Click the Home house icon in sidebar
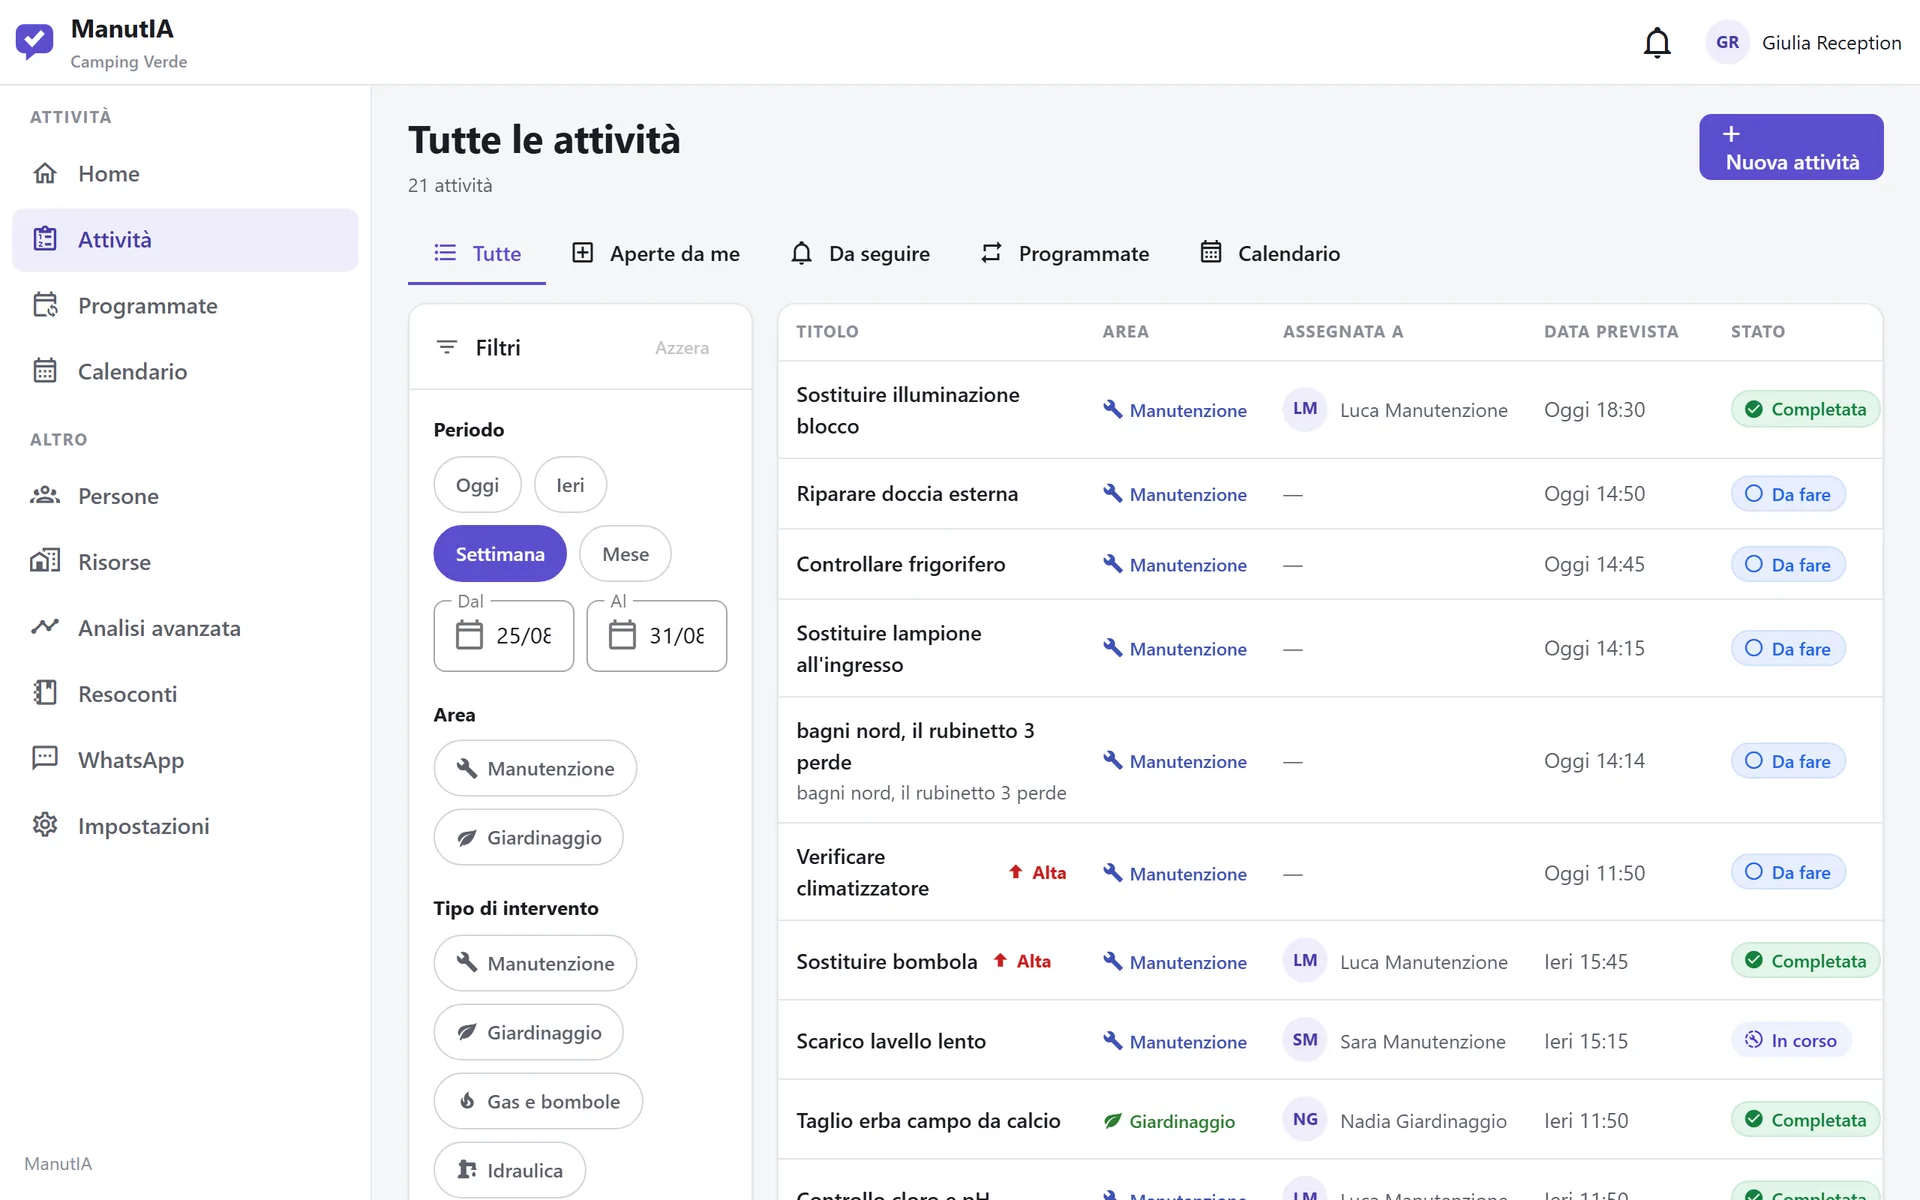The width and height of the screenshot is (1920, 1200). [45, 173]
